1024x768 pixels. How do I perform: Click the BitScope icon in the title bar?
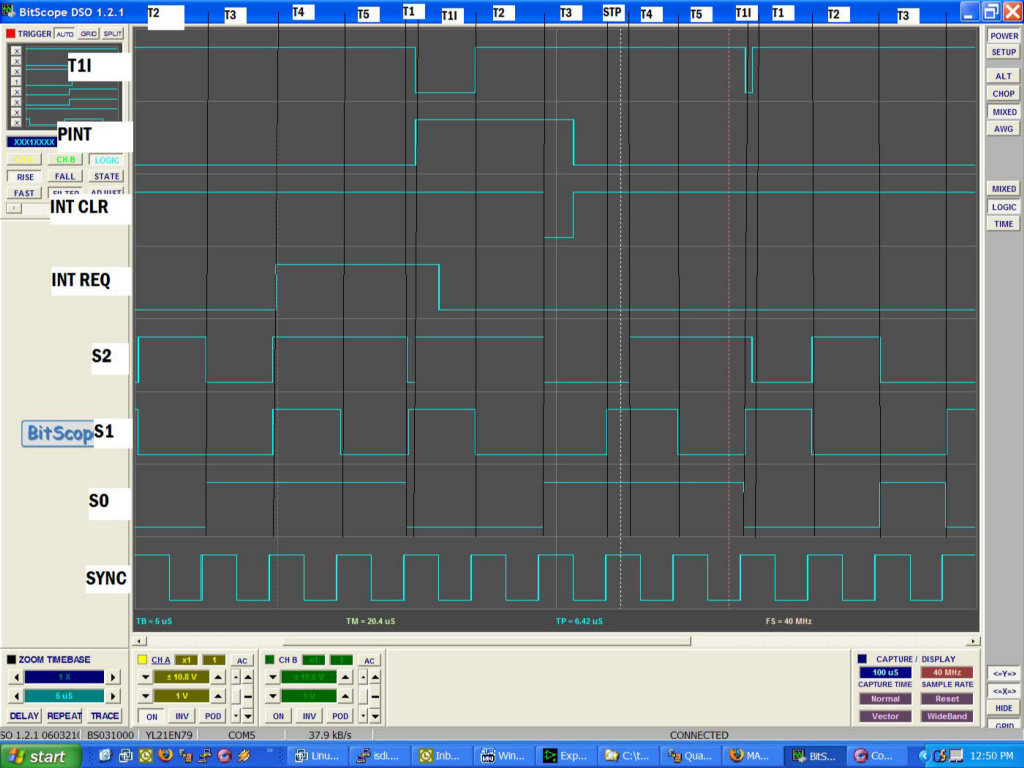coord(8,11)
